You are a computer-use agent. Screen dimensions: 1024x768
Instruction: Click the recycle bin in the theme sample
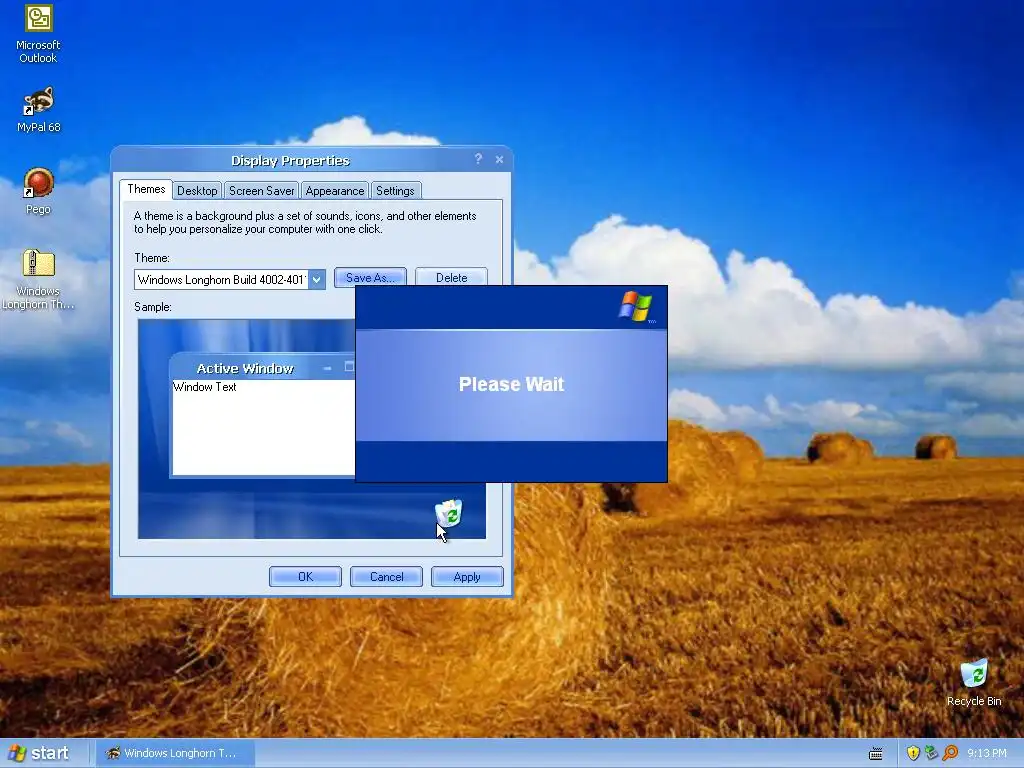449,513
